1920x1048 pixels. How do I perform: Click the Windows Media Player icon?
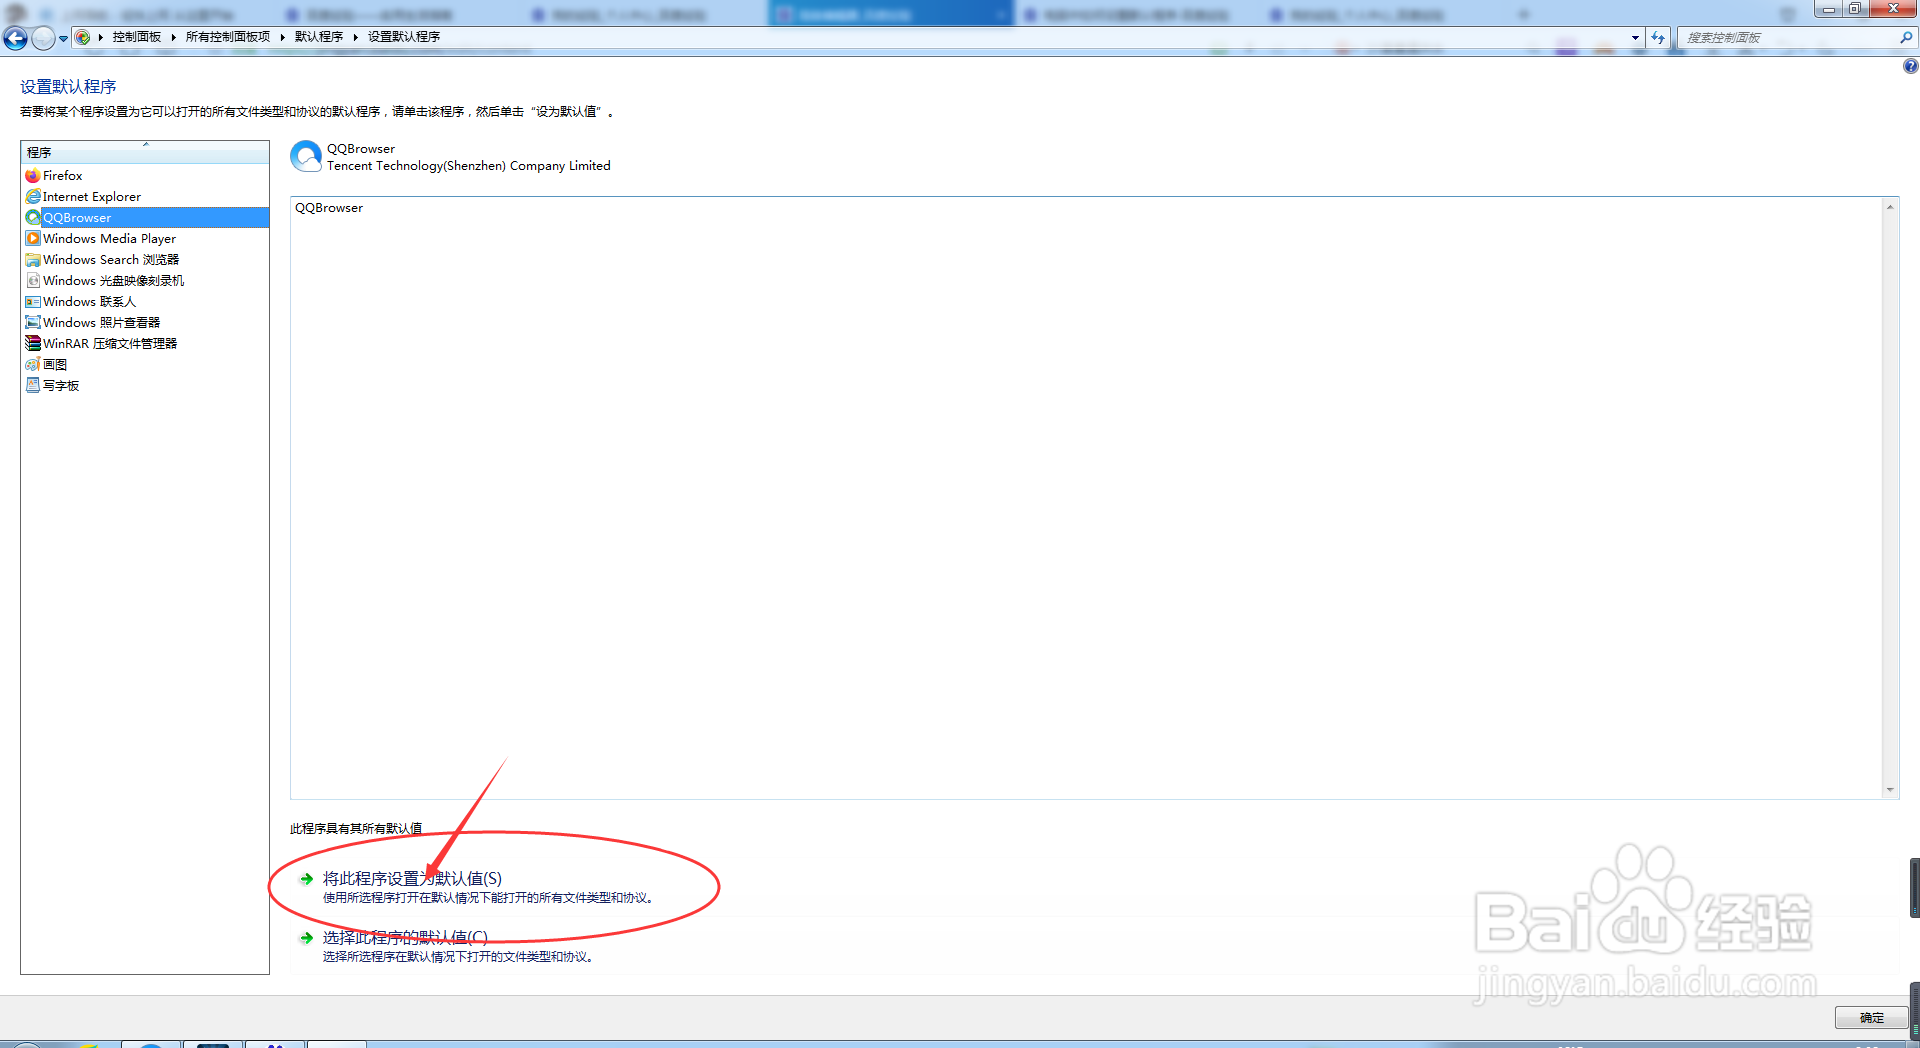coord(33,239)
